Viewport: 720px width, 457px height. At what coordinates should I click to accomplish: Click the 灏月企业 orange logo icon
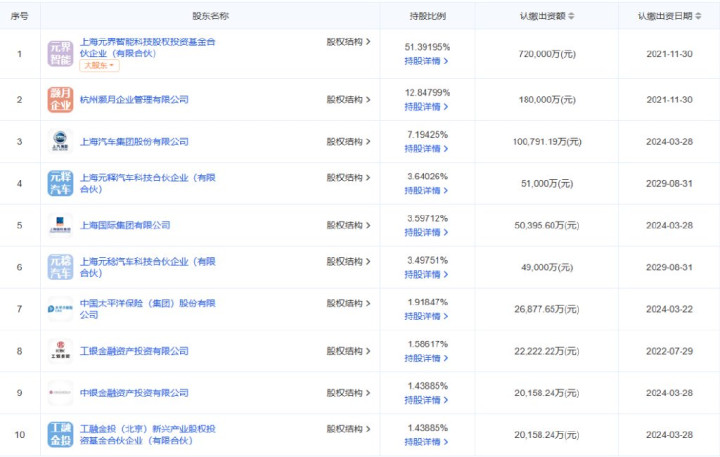pos(60,99)
